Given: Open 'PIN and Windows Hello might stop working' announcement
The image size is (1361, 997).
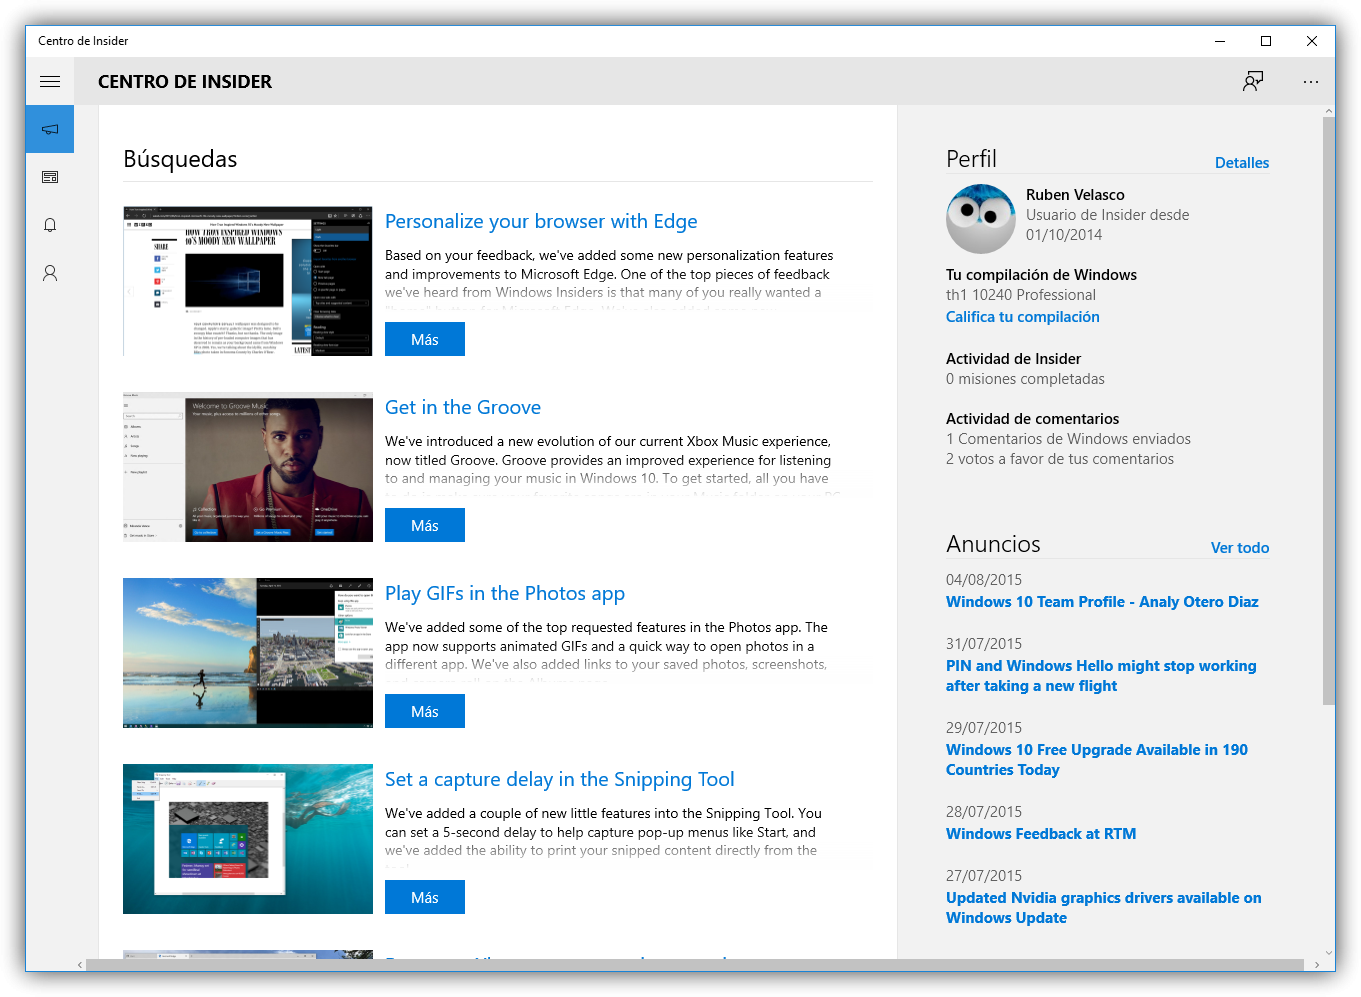Looking at the screenshot, I should [x=1101, y=676].
